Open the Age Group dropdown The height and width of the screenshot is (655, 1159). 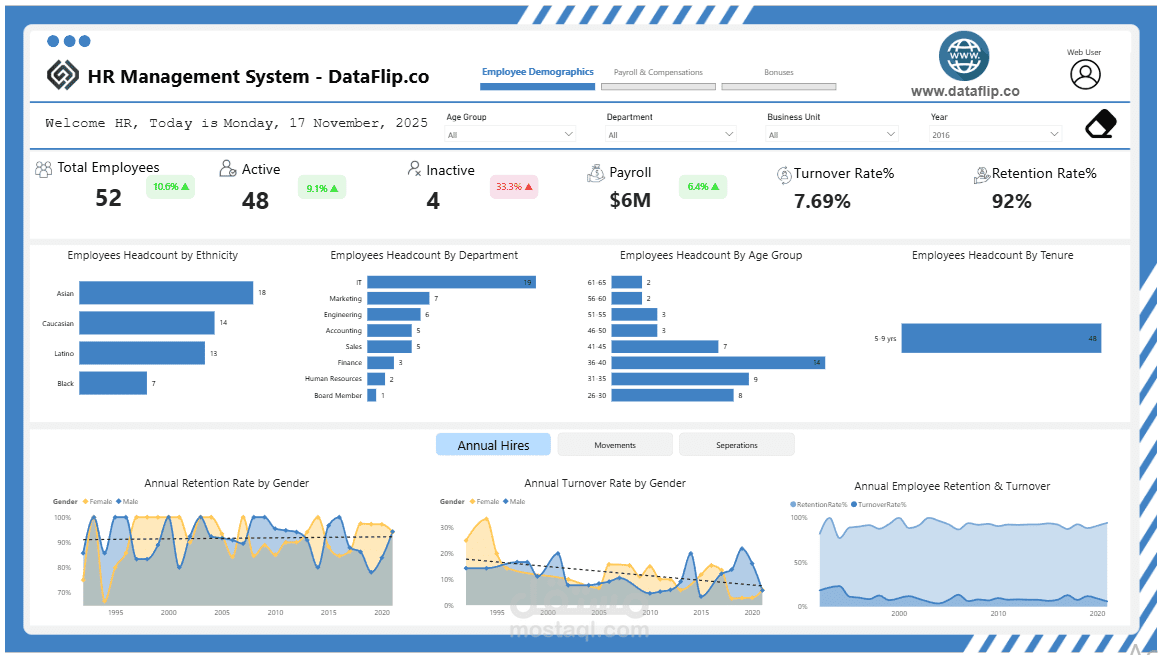click(x=510, y=135)
